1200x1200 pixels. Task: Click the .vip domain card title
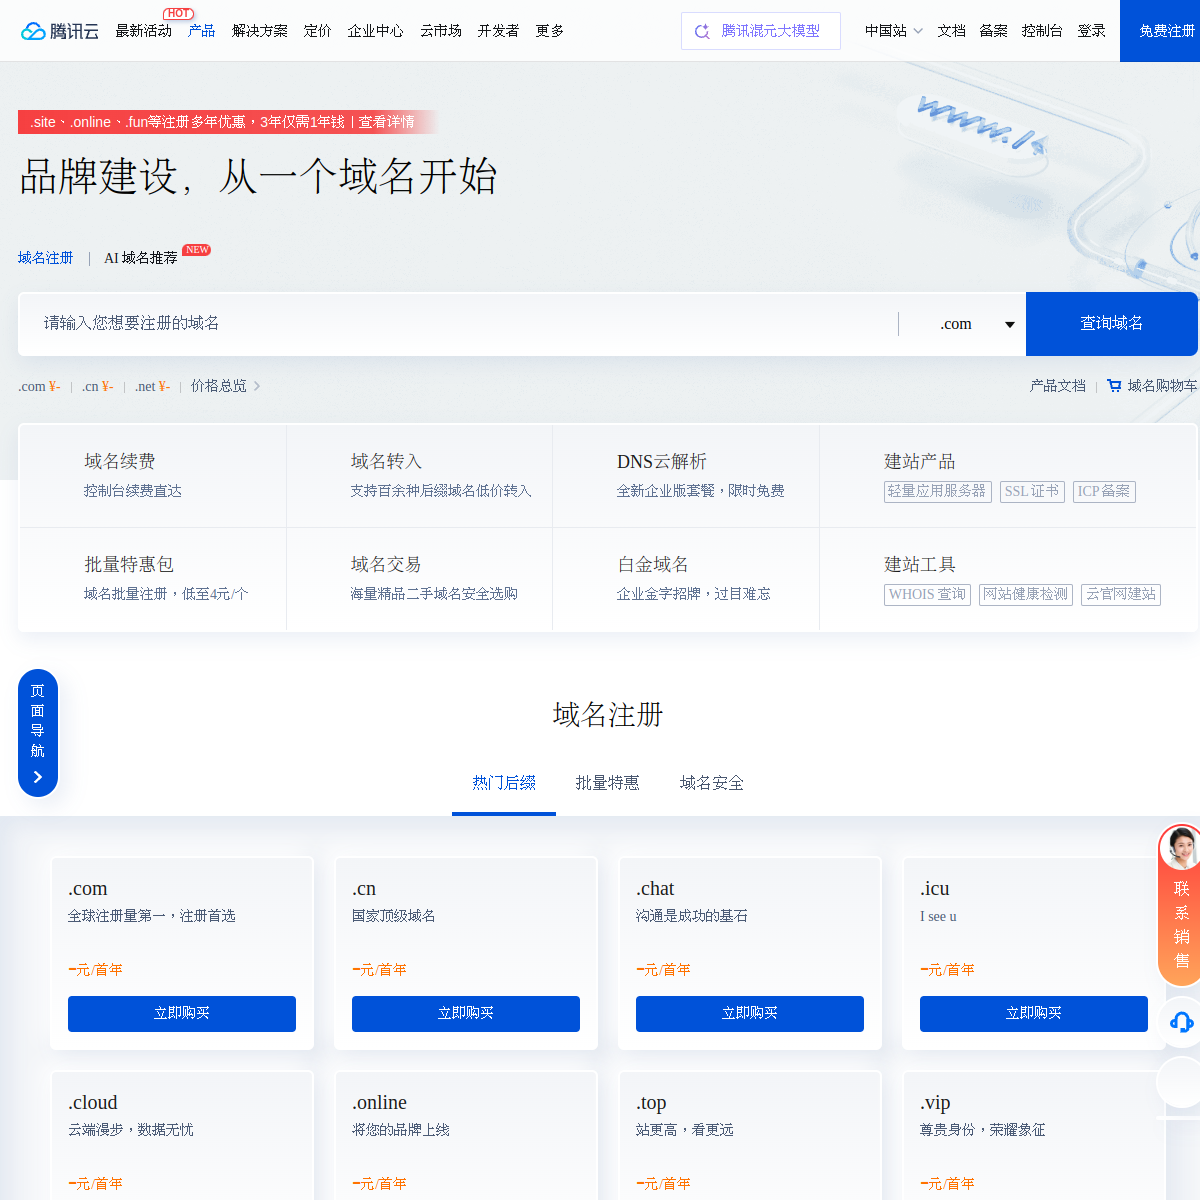pyautogui.click(x=935, y=1102)
